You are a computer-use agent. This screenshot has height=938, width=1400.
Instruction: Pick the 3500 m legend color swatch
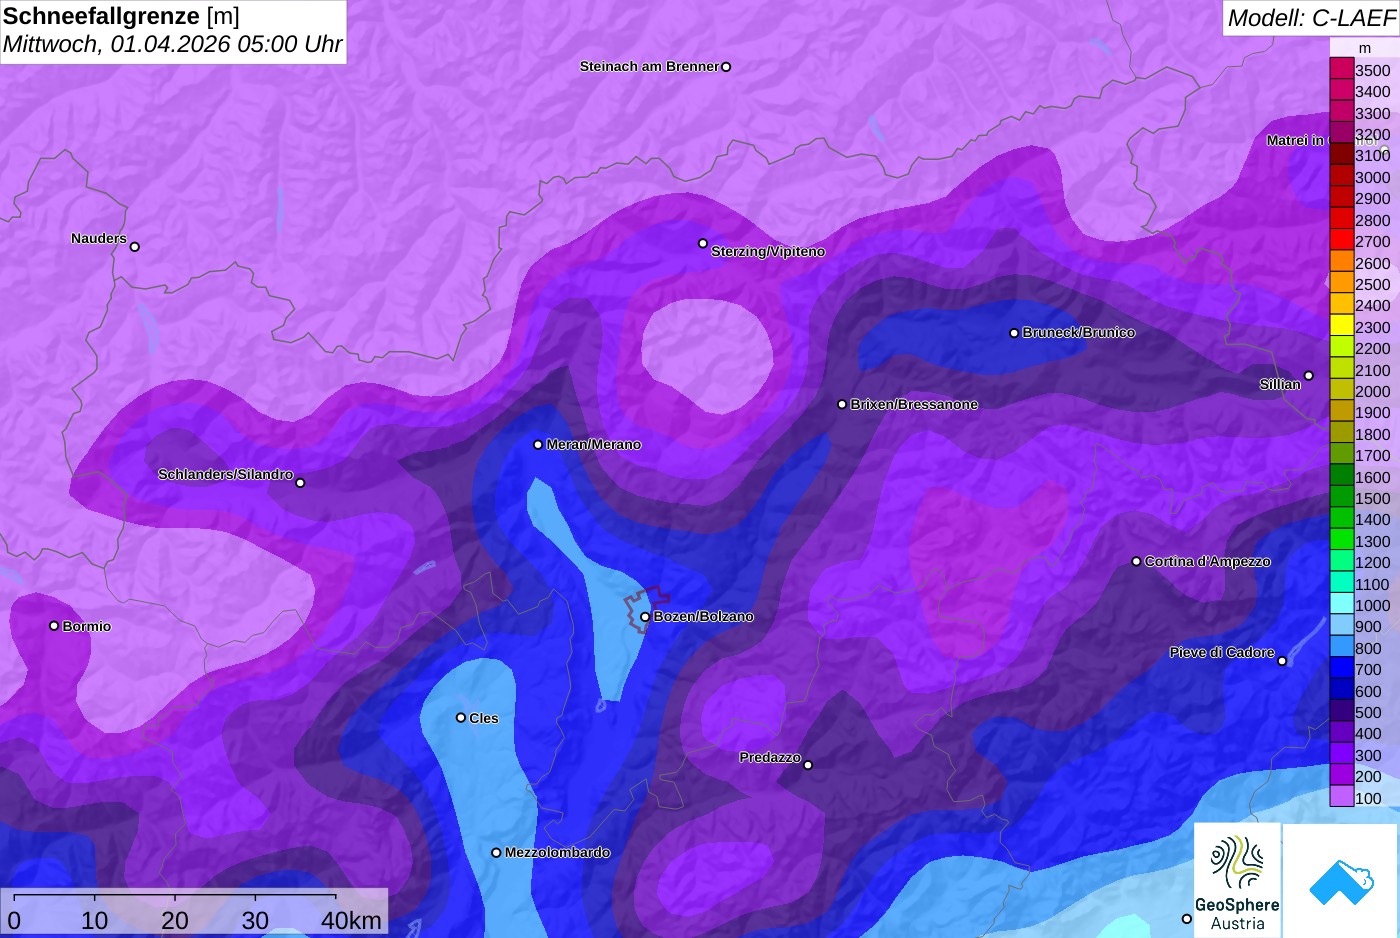(x=1342, y=69)
